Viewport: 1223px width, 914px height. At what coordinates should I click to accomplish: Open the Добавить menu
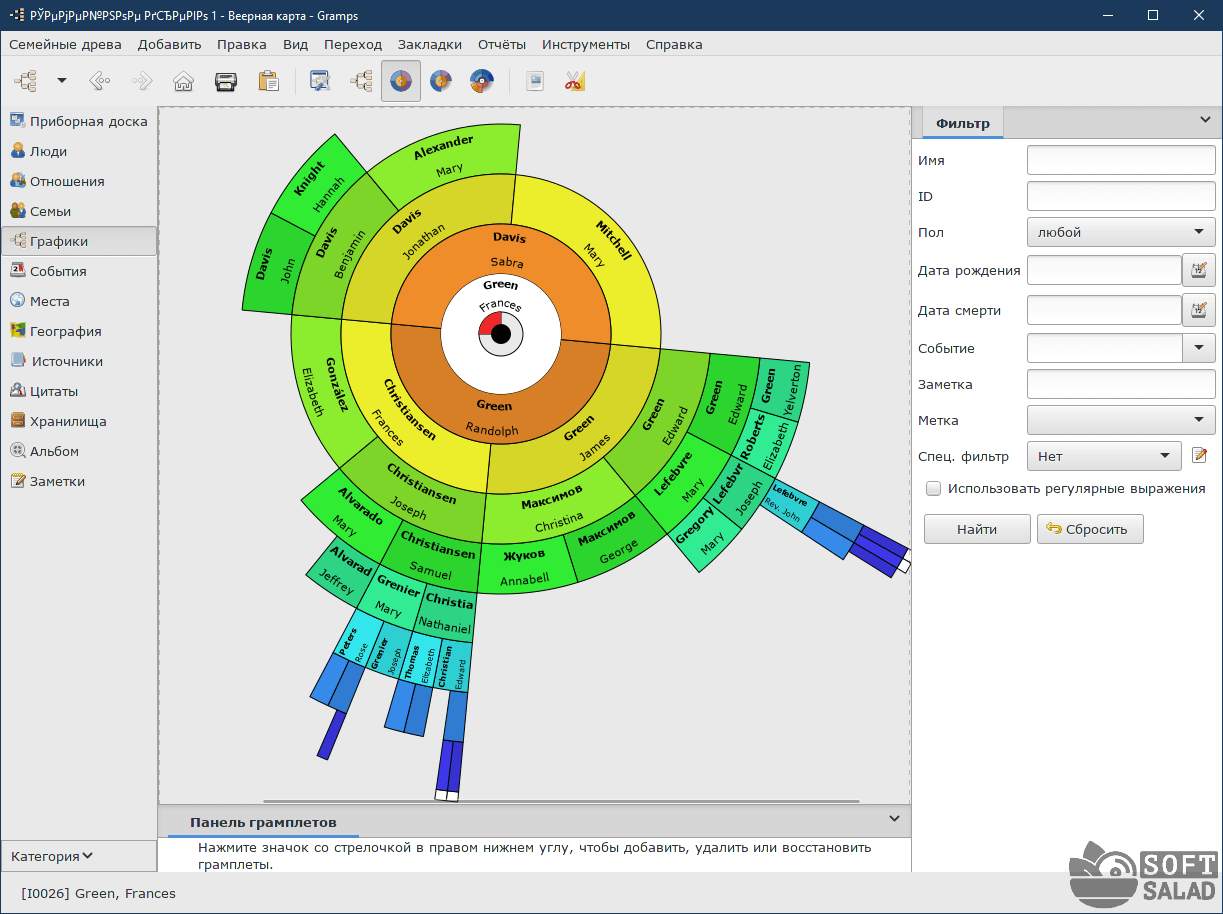169,44
